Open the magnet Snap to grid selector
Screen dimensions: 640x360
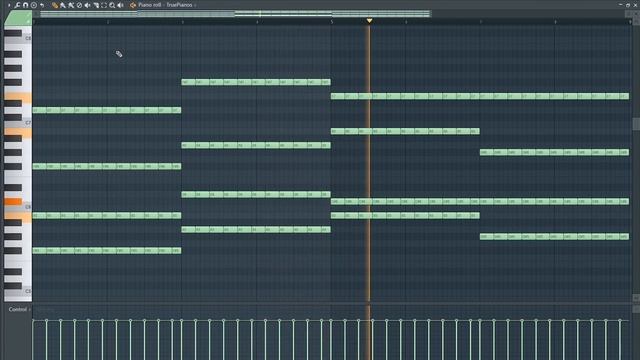pos(25,5)
